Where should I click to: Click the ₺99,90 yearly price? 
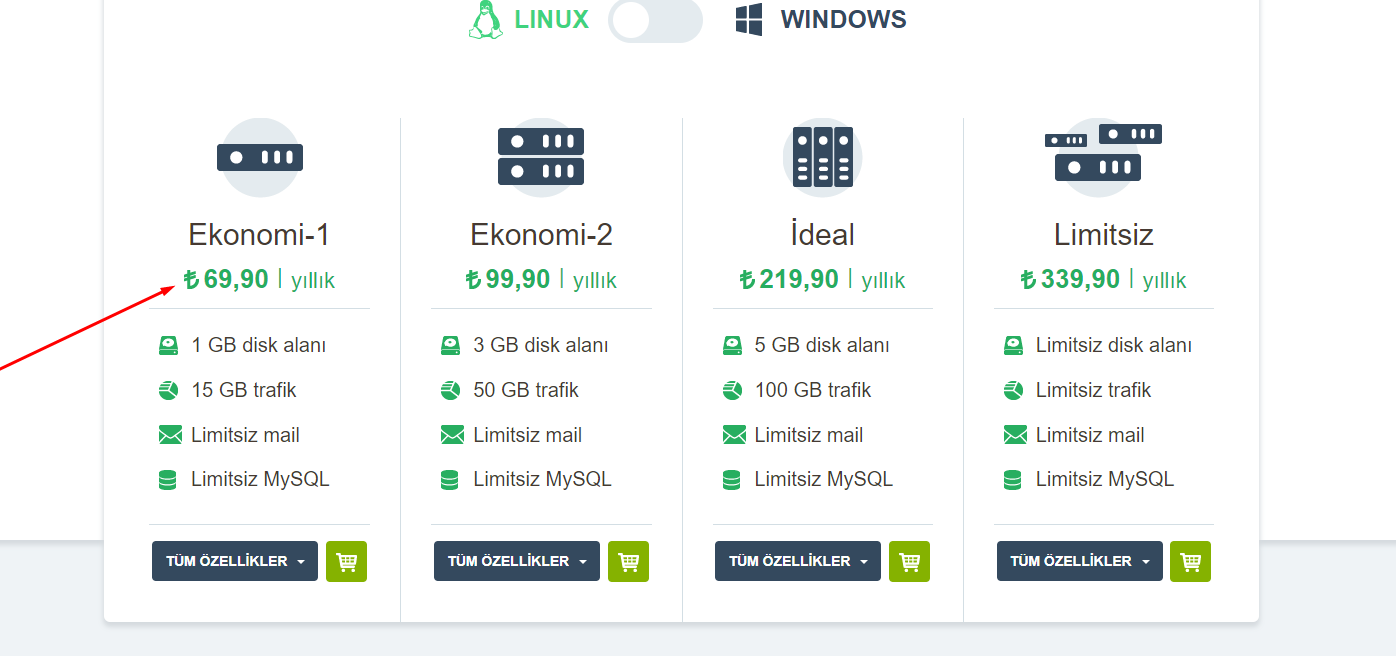coord(541,279)
